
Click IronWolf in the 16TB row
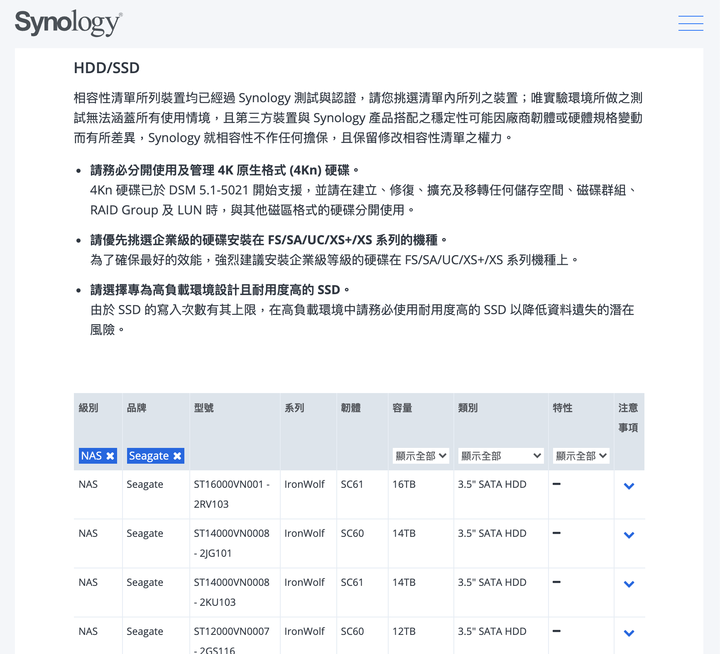click(x=304, y=485)
